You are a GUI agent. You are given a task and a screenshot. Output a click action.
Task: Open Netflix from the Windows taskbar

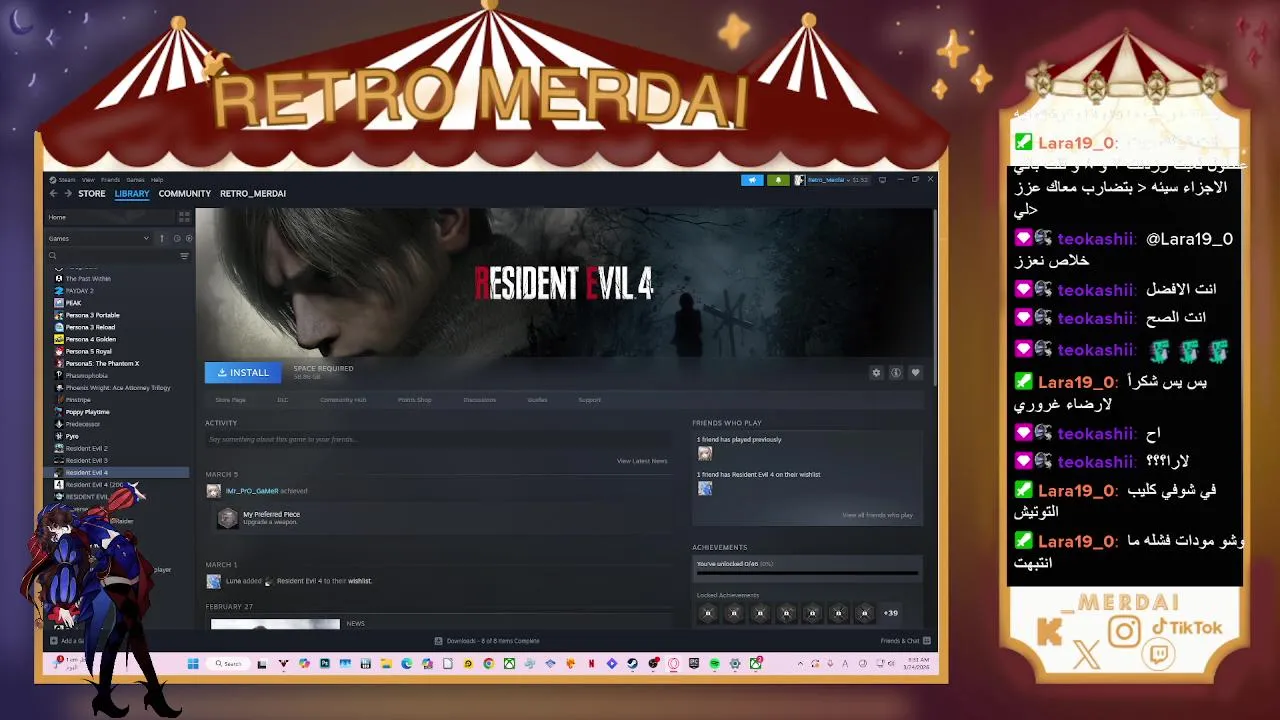click(591, 663)
